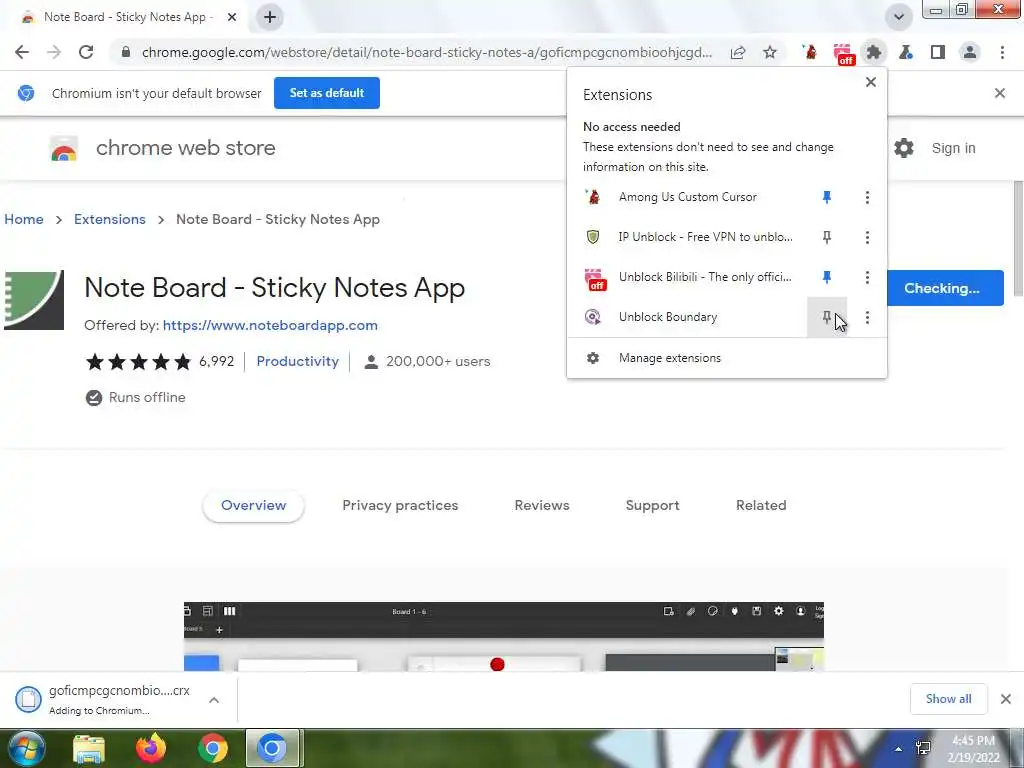
Task: Open the Chromium three-dot menu
Action: [1002, 52]
